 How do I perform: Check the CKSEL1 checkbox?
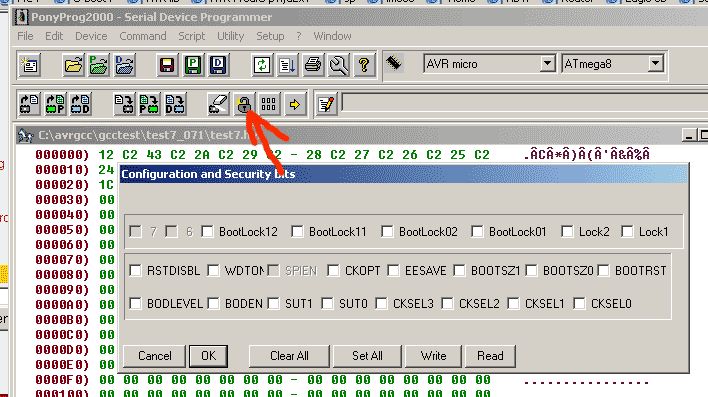point(513,304)
